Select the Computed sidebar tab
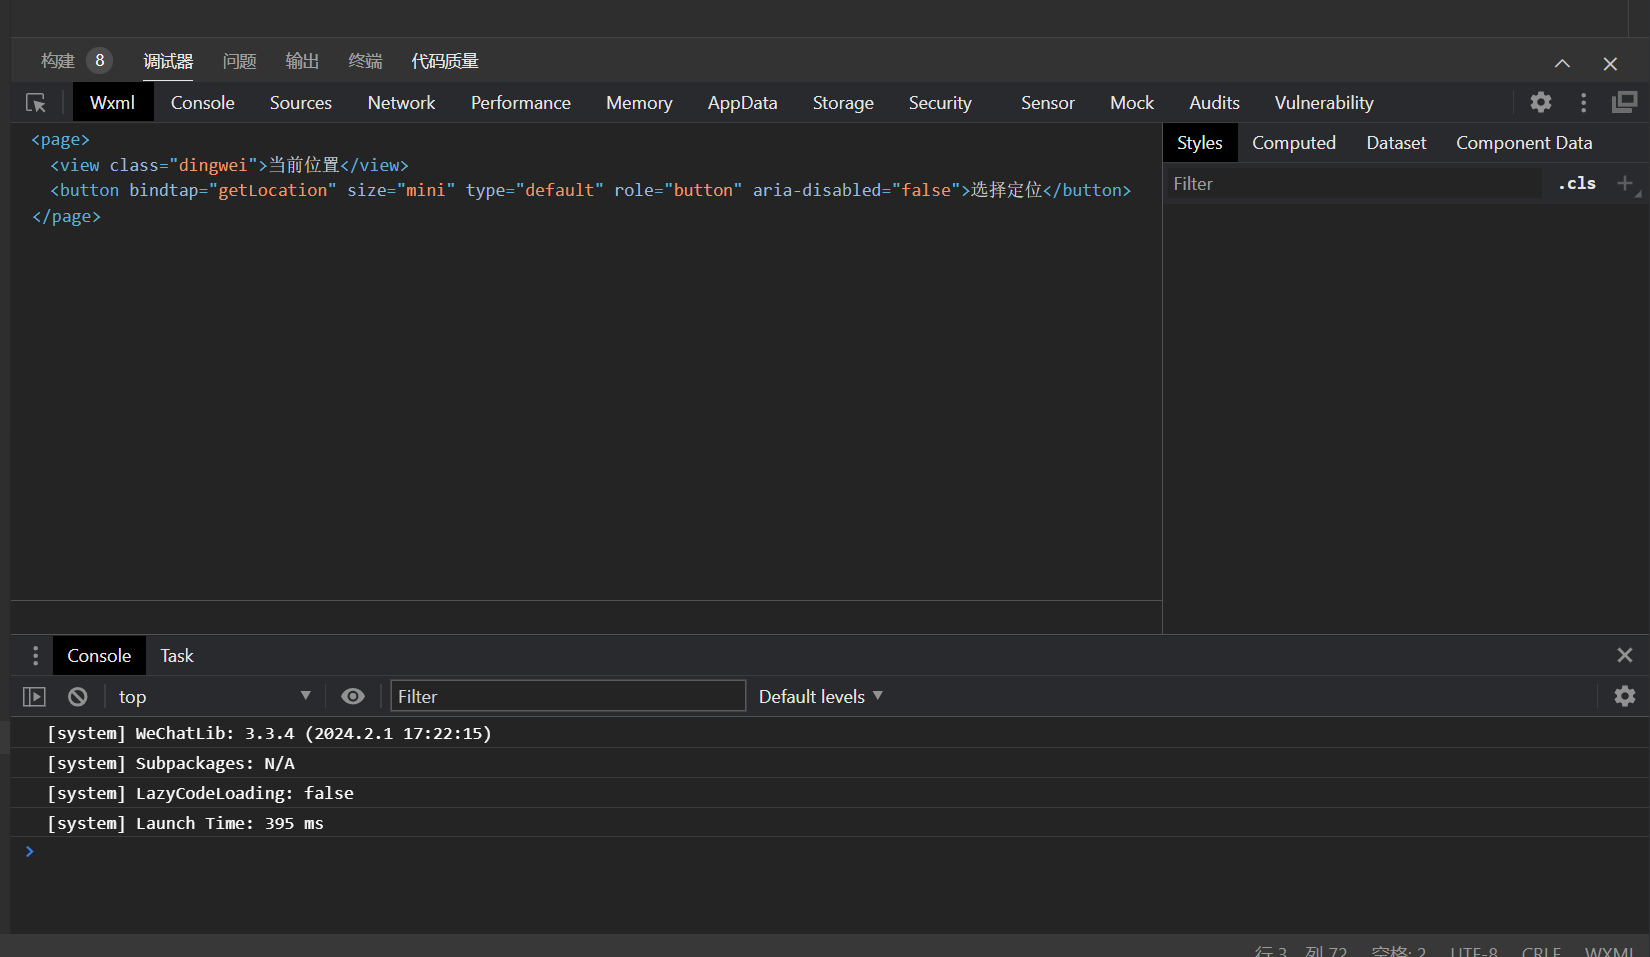This screenshot has width=1650, height=957. [1294, 143]
